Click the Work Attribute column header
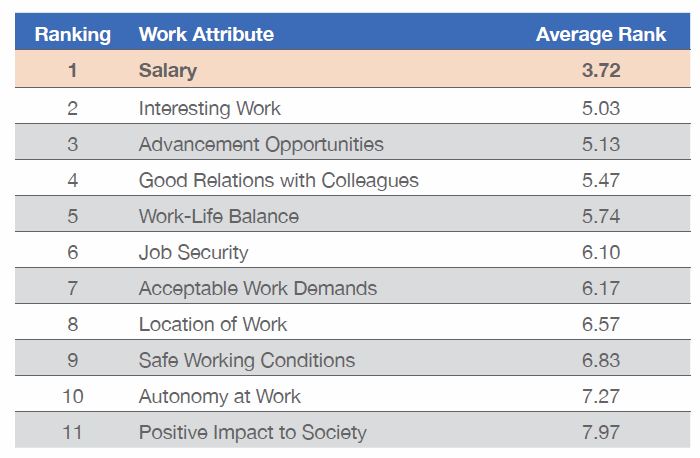Viewport: 700px width, 458px height. click(x=206, y=34)
